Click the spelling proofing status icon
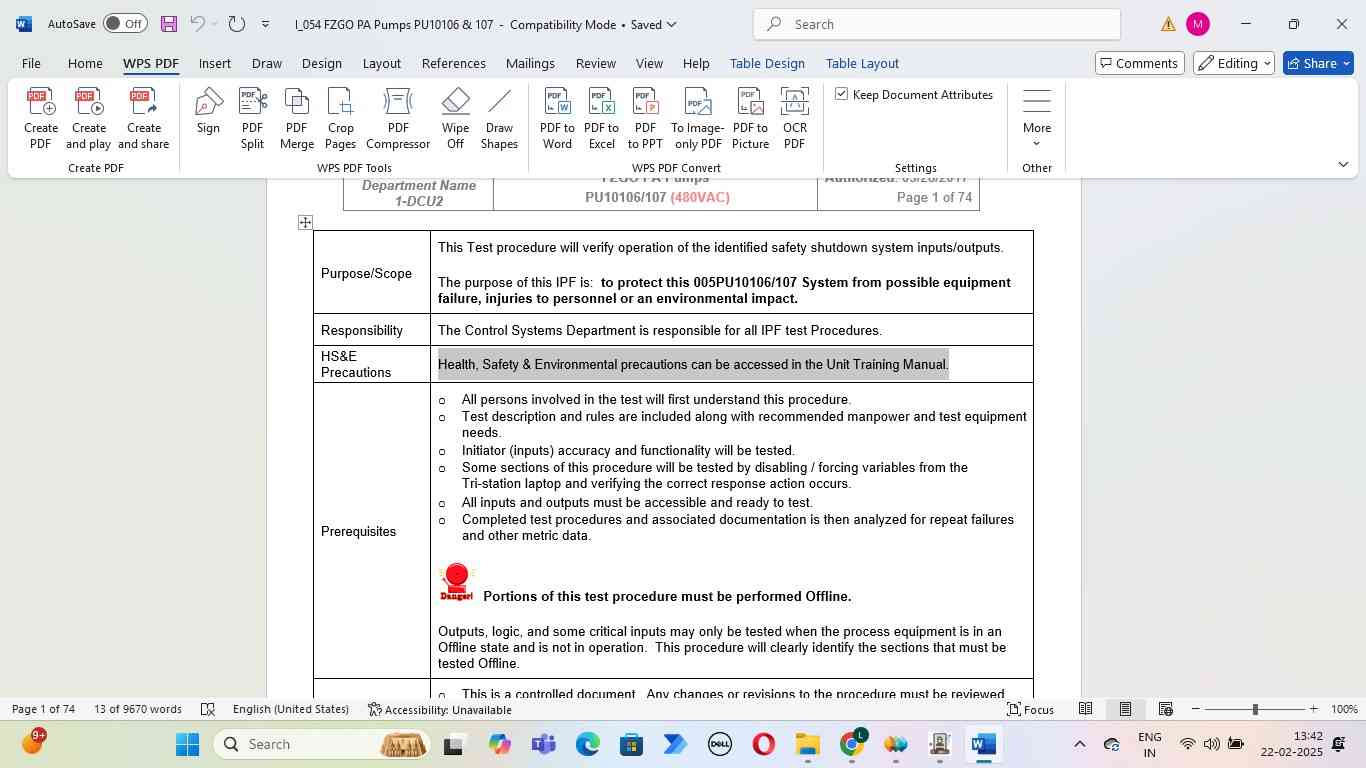Screen dimensions: 1366x768 pos(208,709)
